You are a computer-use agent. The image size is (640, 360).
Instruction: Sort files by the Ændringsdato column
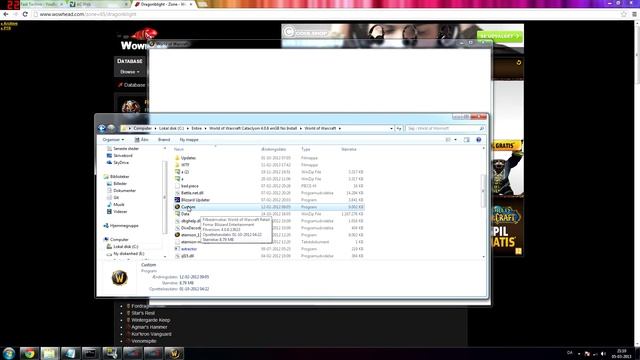[x=273, y=149]
